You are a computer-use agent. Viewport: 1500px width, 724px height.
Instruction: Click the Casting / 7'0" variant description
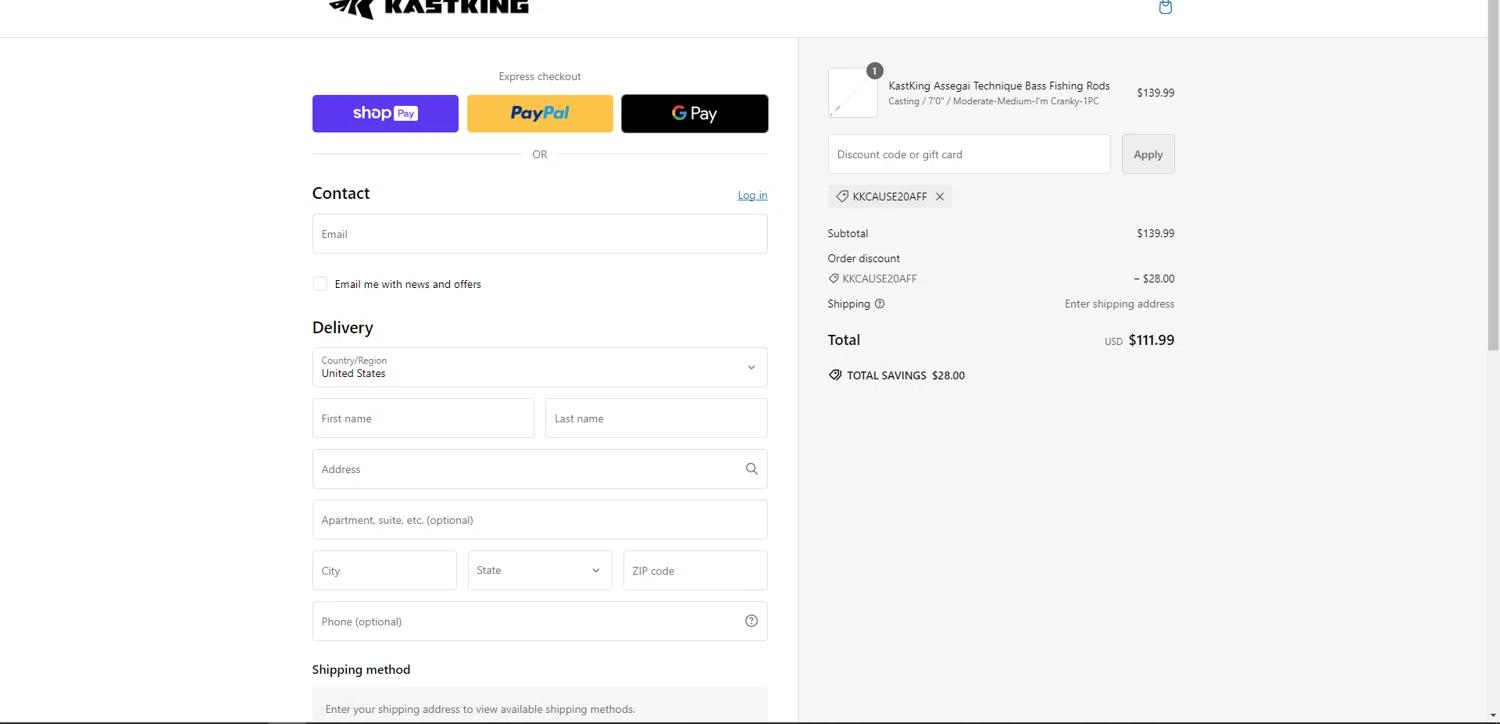(x=993, y=102)
